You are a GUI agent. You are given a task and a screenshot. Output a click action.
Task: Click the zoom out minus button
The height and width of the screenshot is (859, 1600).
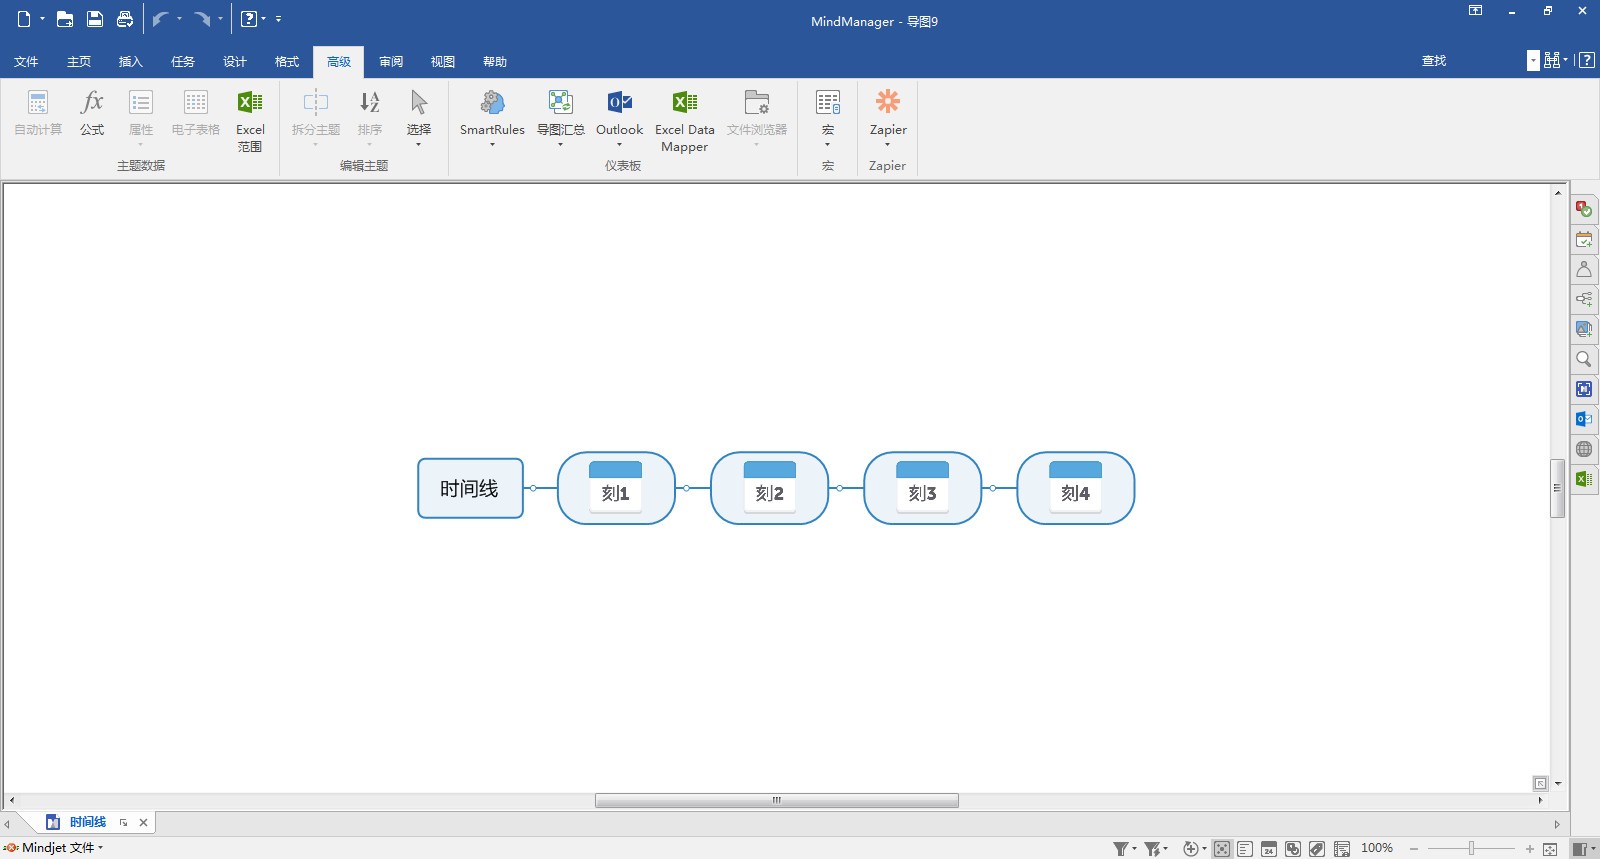pyautogui.click(x=1414, y=849)
